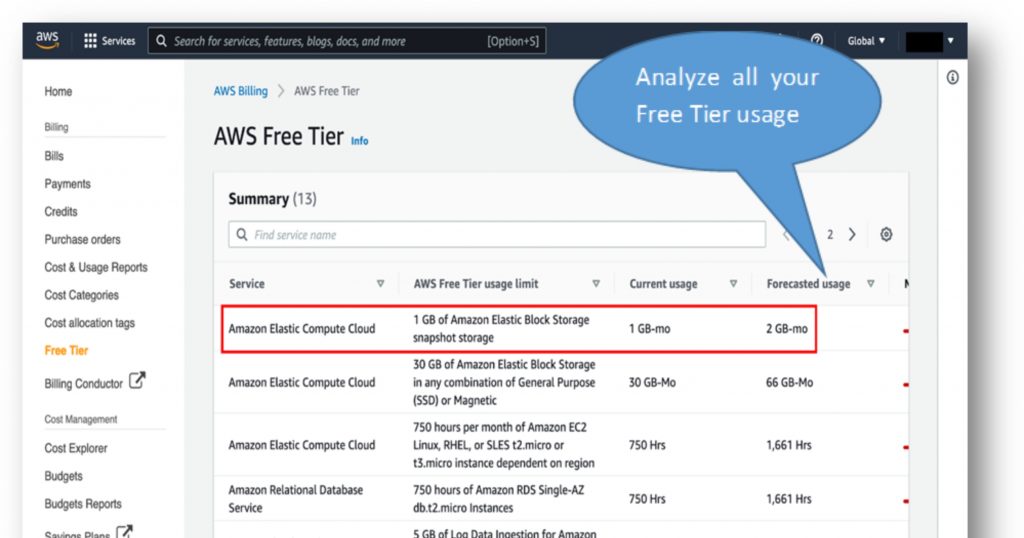Click '1 GB of Amazon Elastic Block Storage' cell
This screenshot has height=538, width=1024.
(x=501, y=328)
